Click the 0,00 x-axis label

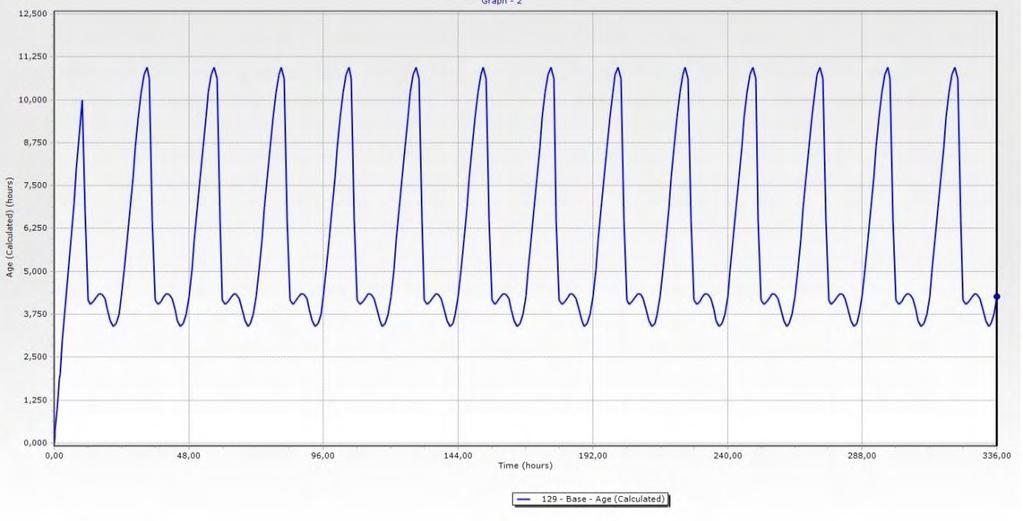pos(54,456)
